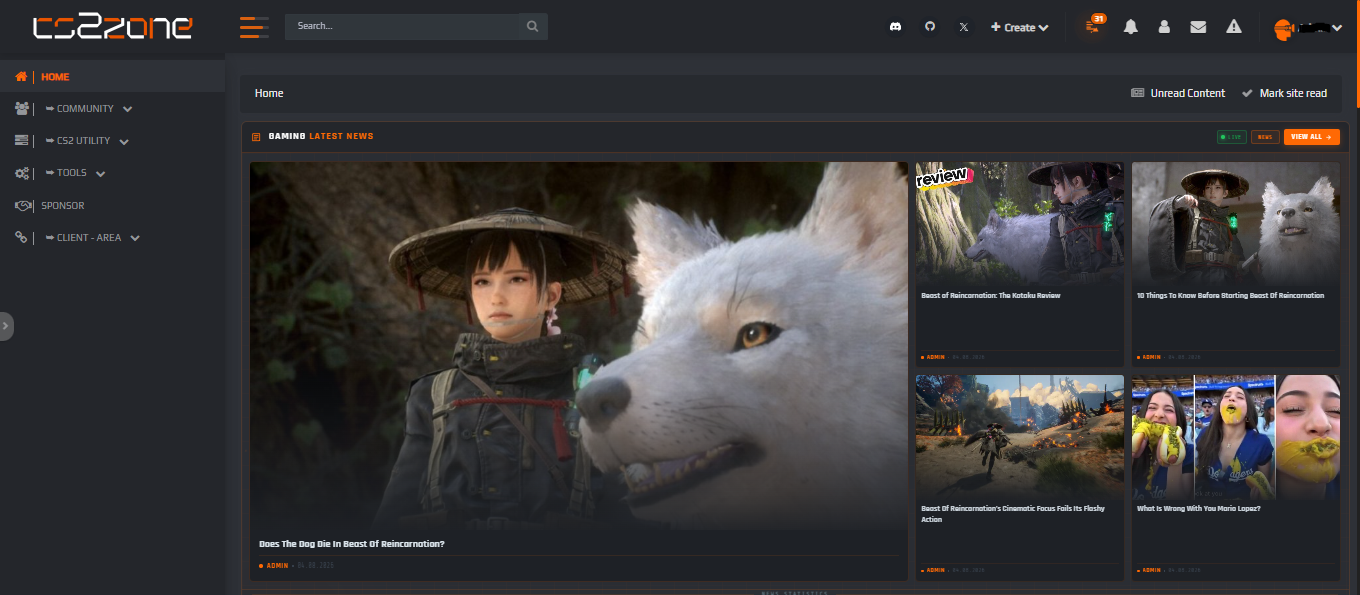Click Mark site read

(x=1293, y=93)
